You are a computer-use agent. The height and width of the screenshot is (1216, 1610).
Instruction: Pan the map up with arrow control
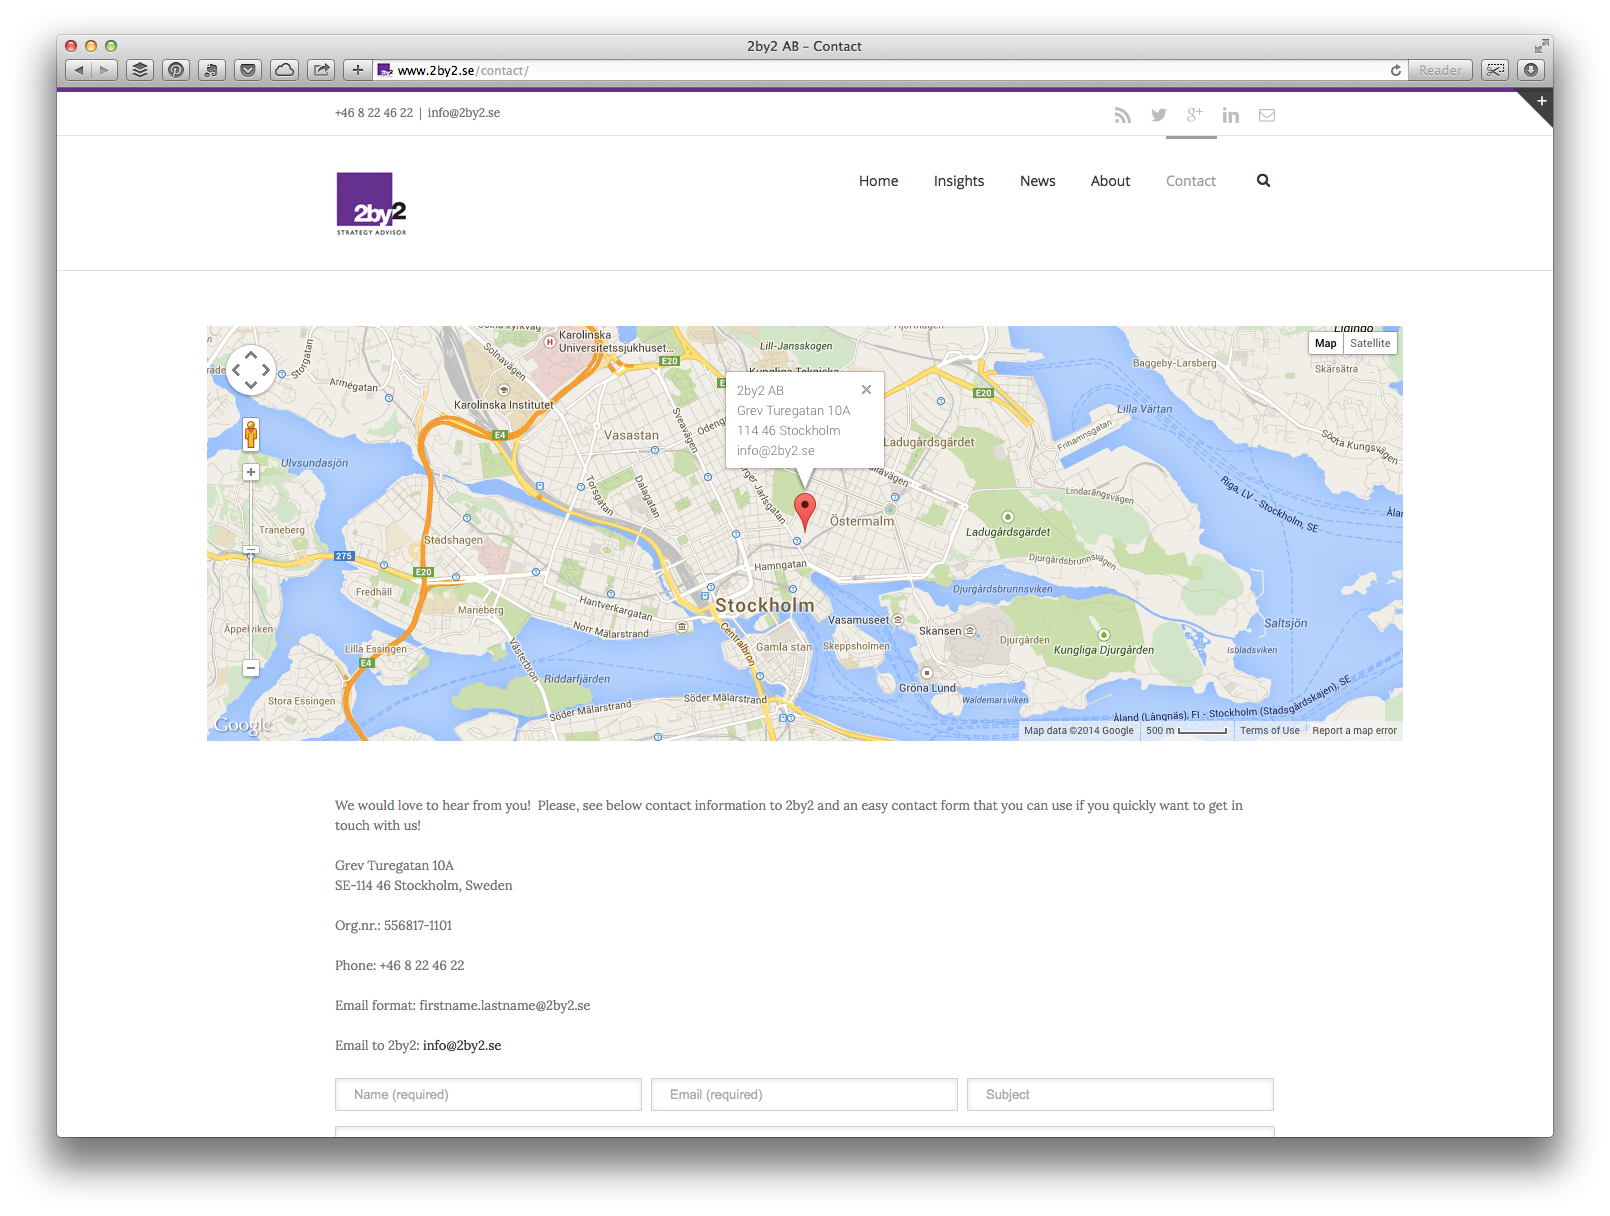click(251, 355)
